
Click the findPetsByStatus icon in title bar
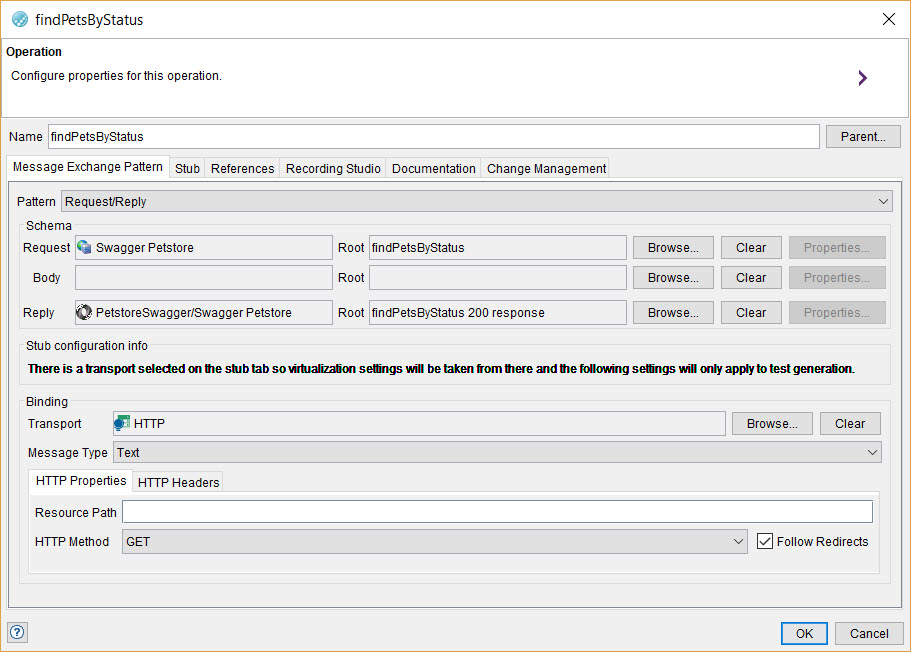19,19
